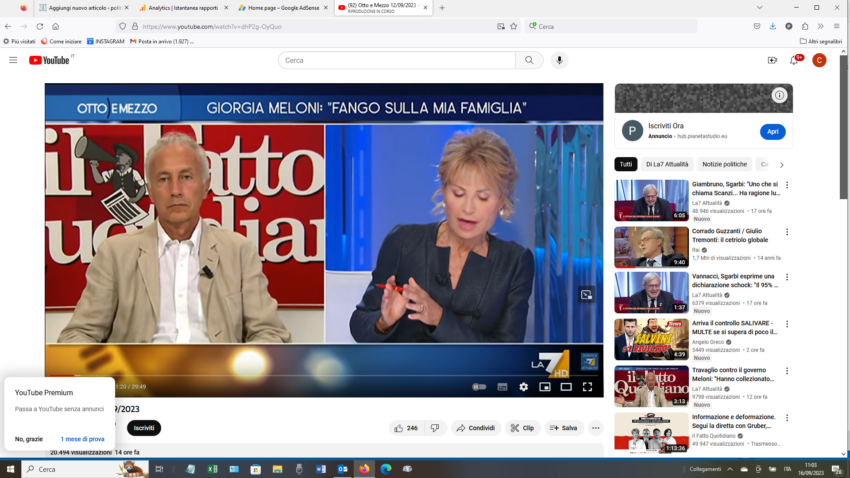Open Firefox application menu
The height and width of the screenshot is (478, 850).
point(836,26)
